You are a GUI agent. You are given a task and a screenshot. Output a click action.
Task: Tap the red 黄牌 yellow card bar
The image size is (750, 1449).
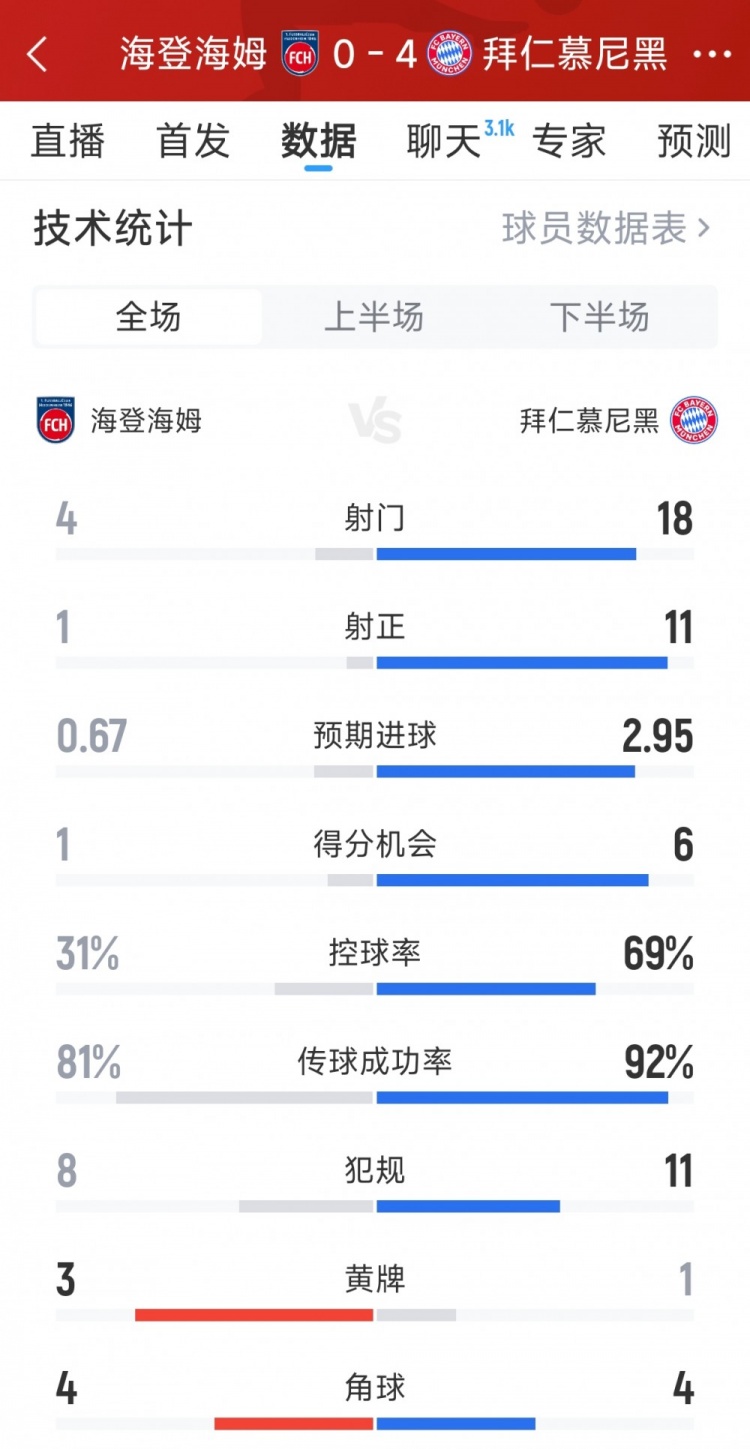(x=254, y=1315)
